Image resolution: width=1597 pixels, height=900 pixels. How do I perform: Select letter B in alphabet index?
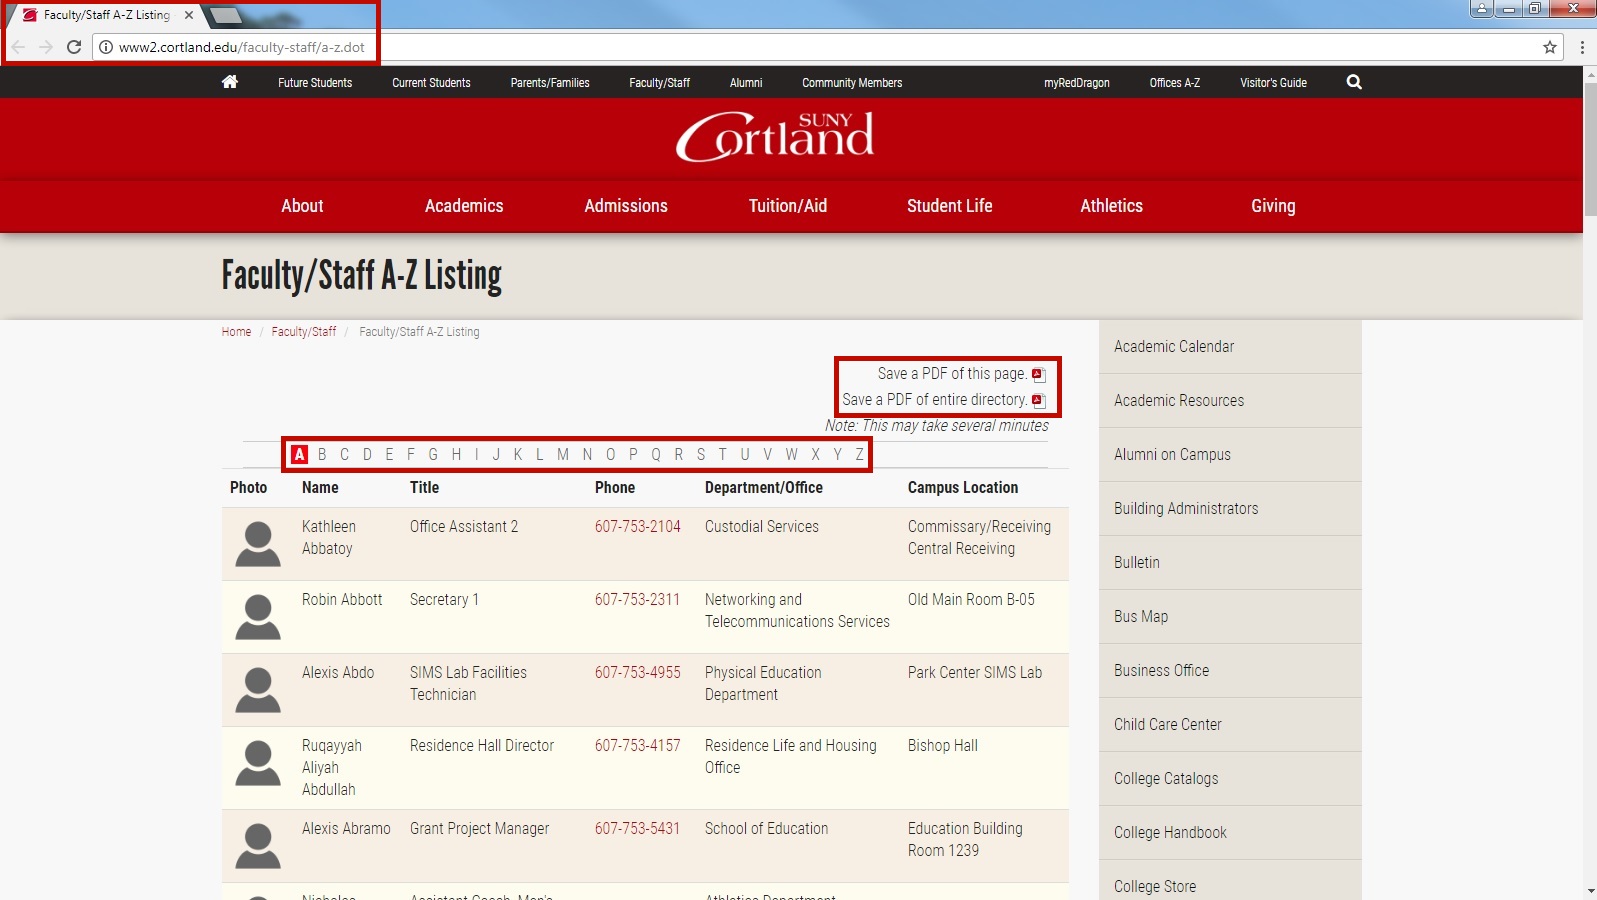tap(322, 455)
